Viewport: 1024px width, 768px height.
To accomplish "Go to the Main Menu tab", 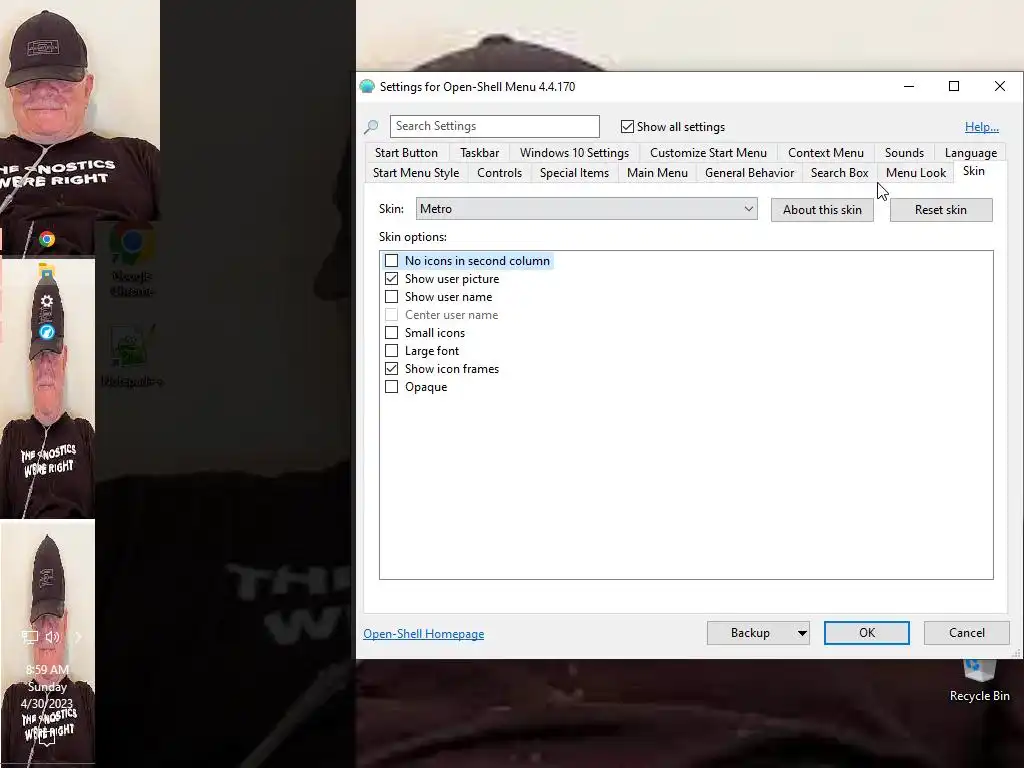I will tap(657, 173).
